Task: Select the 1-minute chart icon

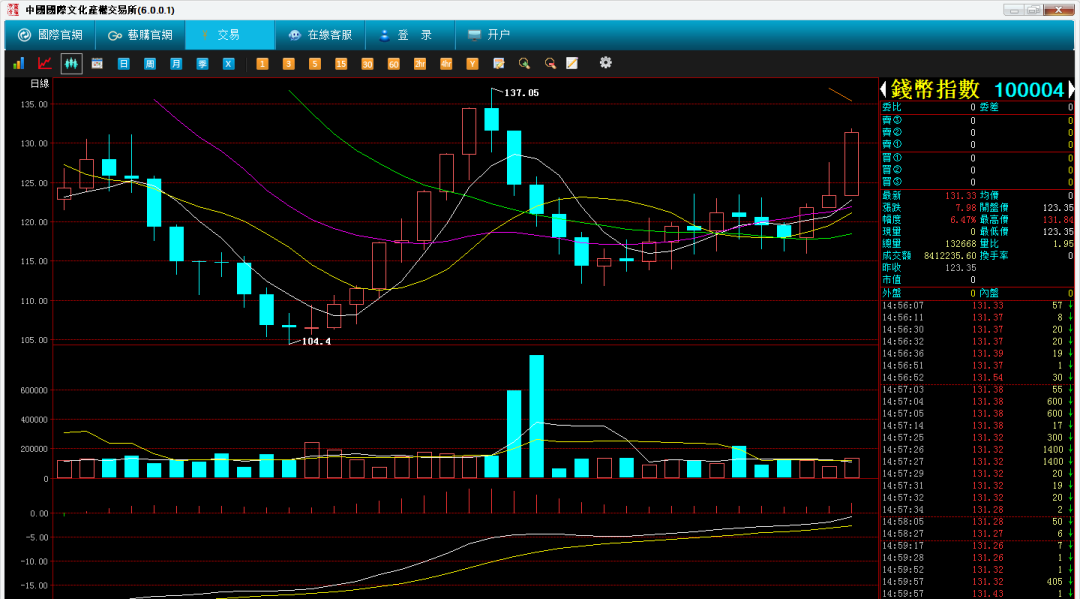Action: pyautogui.click(x=262, y=63)
